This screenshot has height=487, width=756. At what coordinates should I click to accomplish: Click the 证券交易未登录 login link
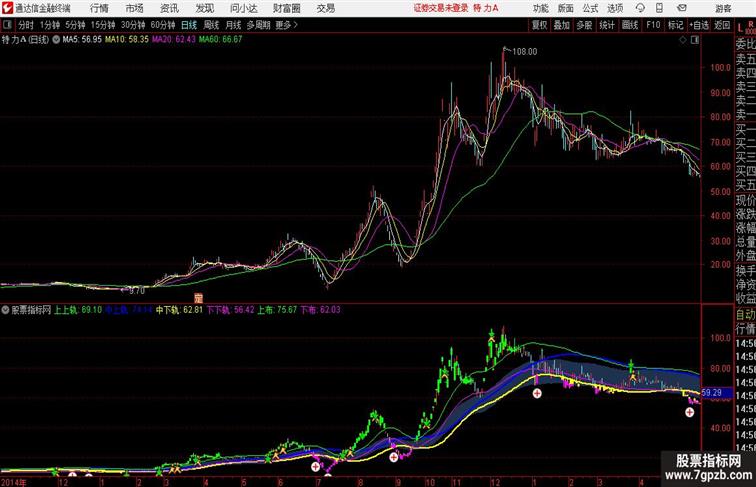click(x=441, y=8)
